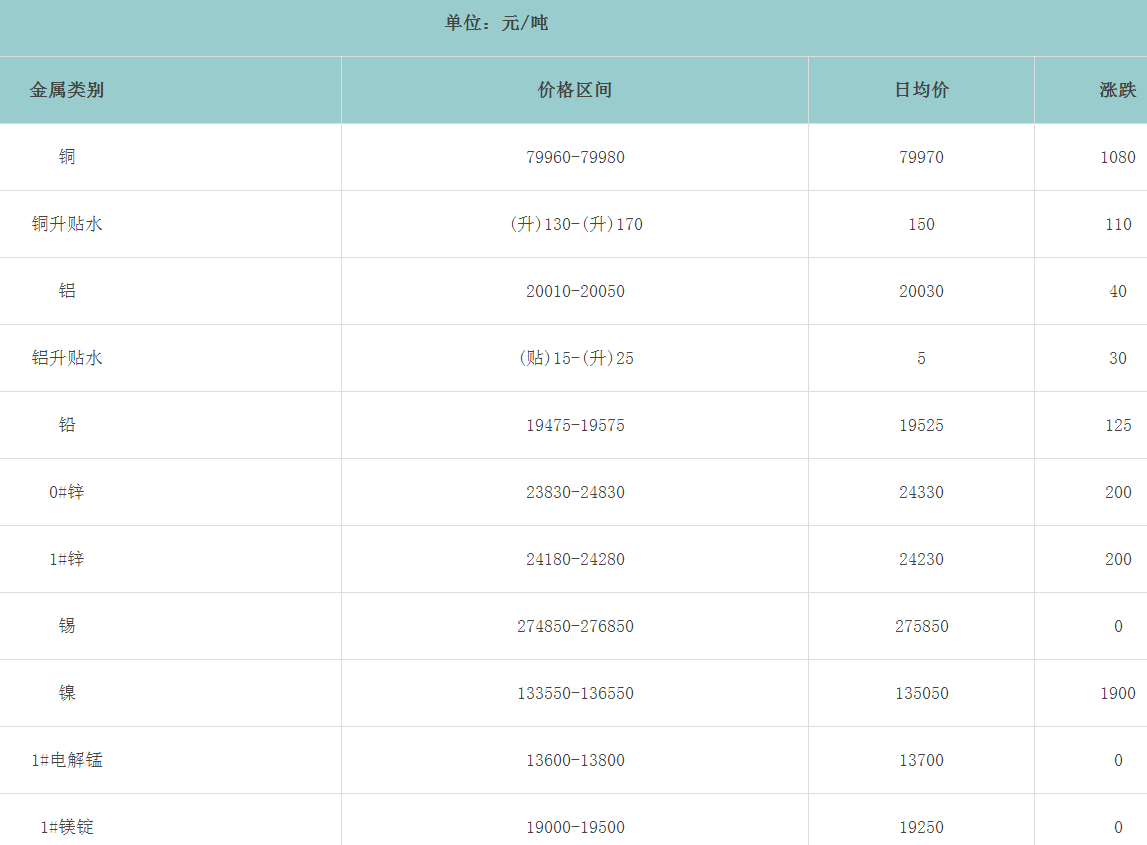Select the 镍 change value 1900
The width and height of the screenshot is (1147, 845).
pyautogui.click(x=1118, y=693)
